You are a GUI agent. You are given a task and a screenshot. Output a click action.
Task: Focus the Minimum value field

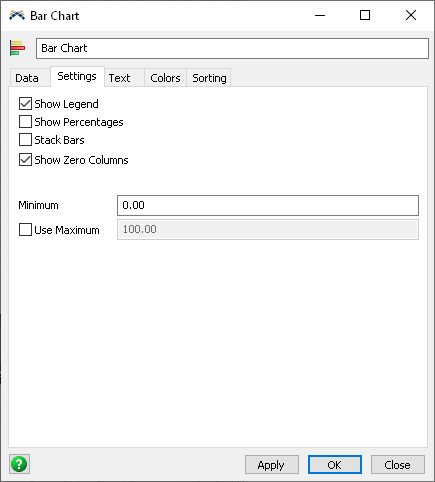268,205
